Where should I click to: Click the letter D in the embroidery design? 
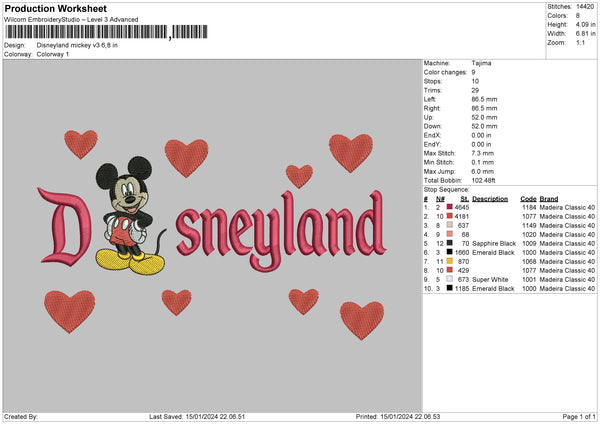click(65, 227)
